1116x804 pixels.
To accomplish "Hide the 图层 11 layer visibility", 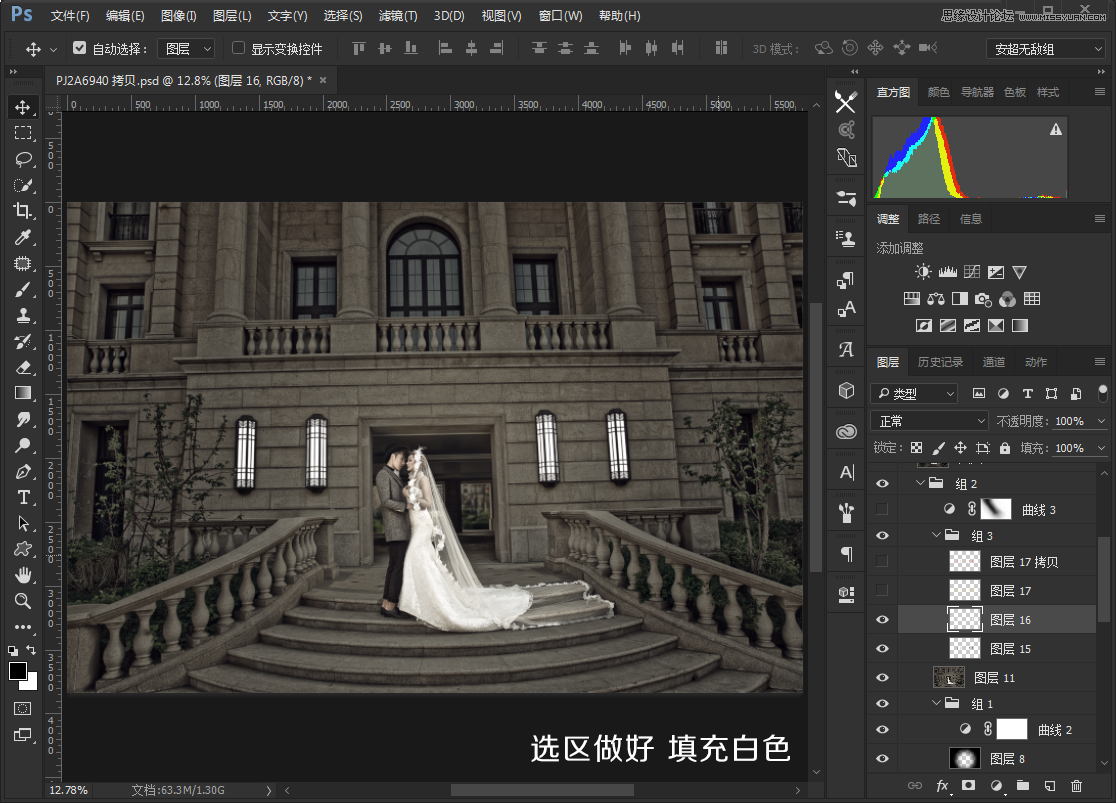I will (882, 677).
